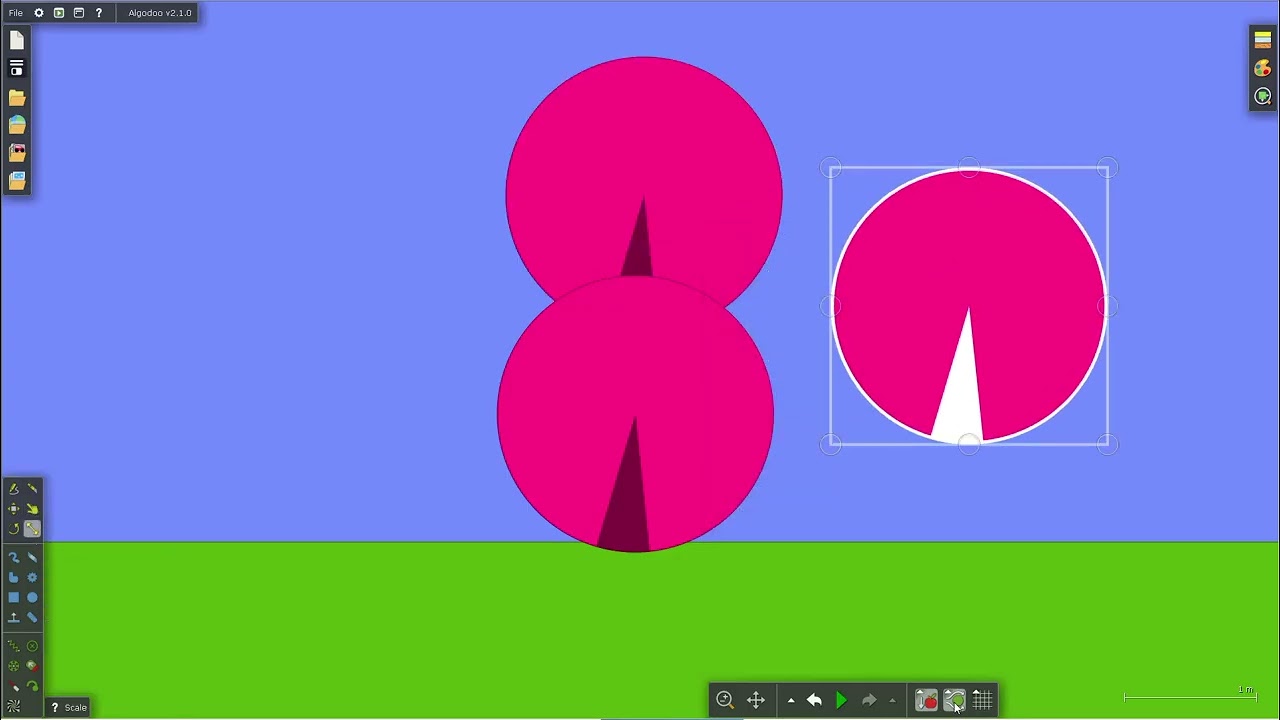
Task: Open the question mark help in top bar
Action: click(99, 13)
